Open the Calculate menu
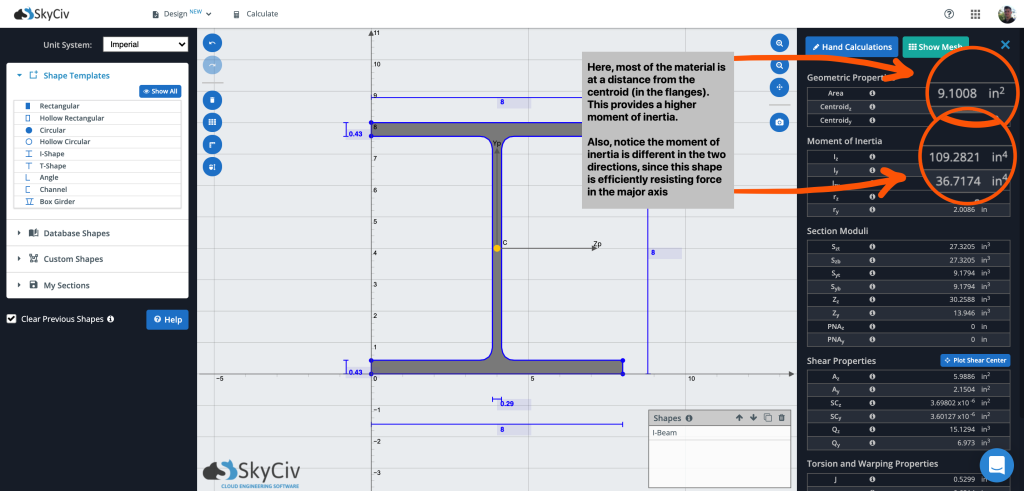 [256, 14]
